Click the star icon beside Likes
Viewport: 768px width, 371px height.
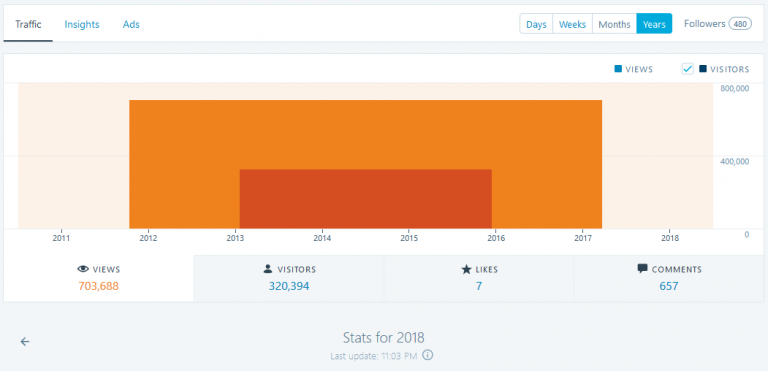click(466, 269)
